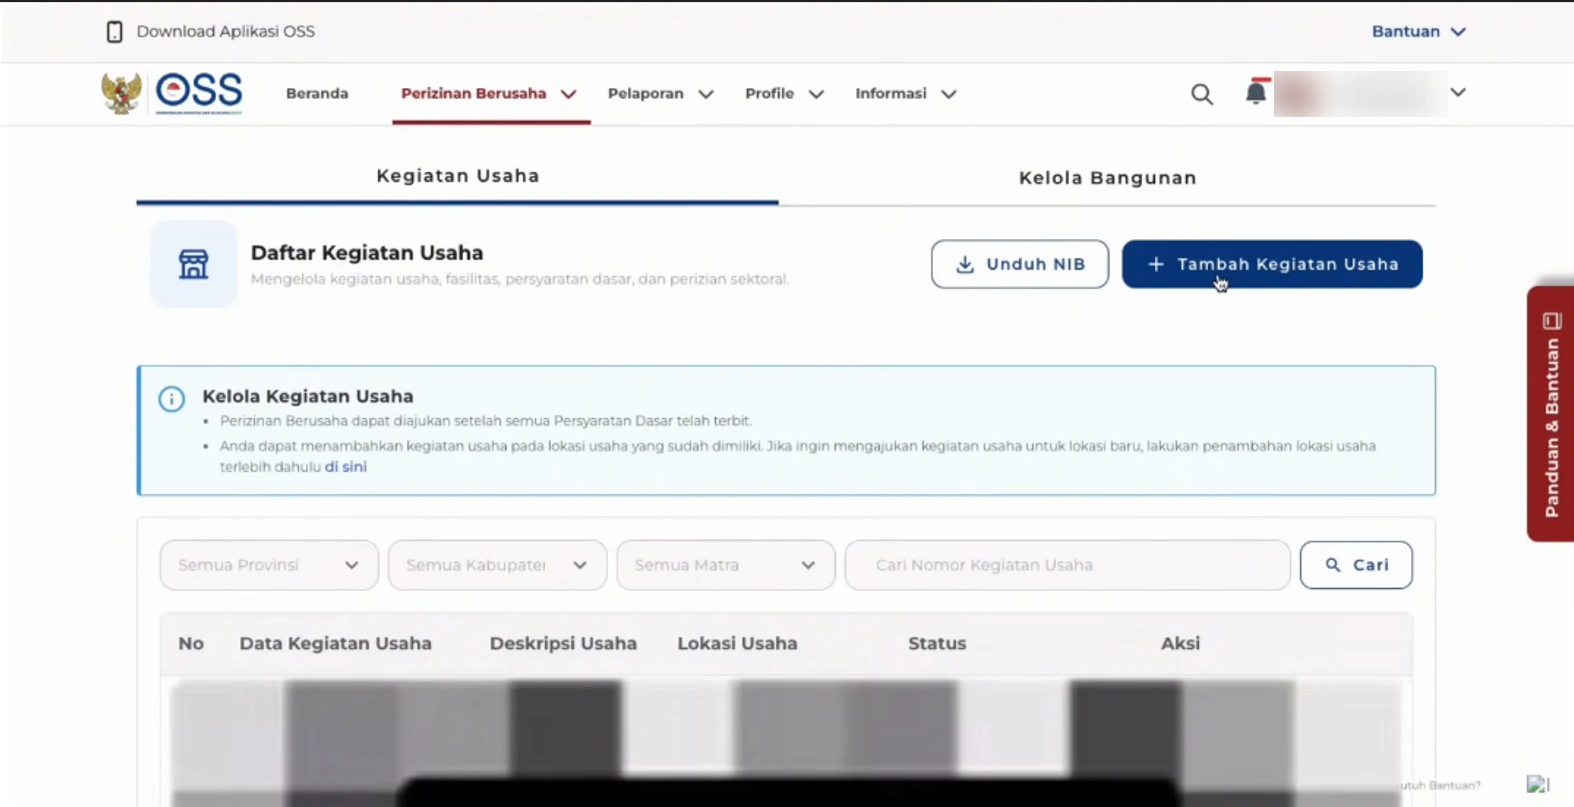
Task: Open the Pelaporan menu
Action: point(660,94)
